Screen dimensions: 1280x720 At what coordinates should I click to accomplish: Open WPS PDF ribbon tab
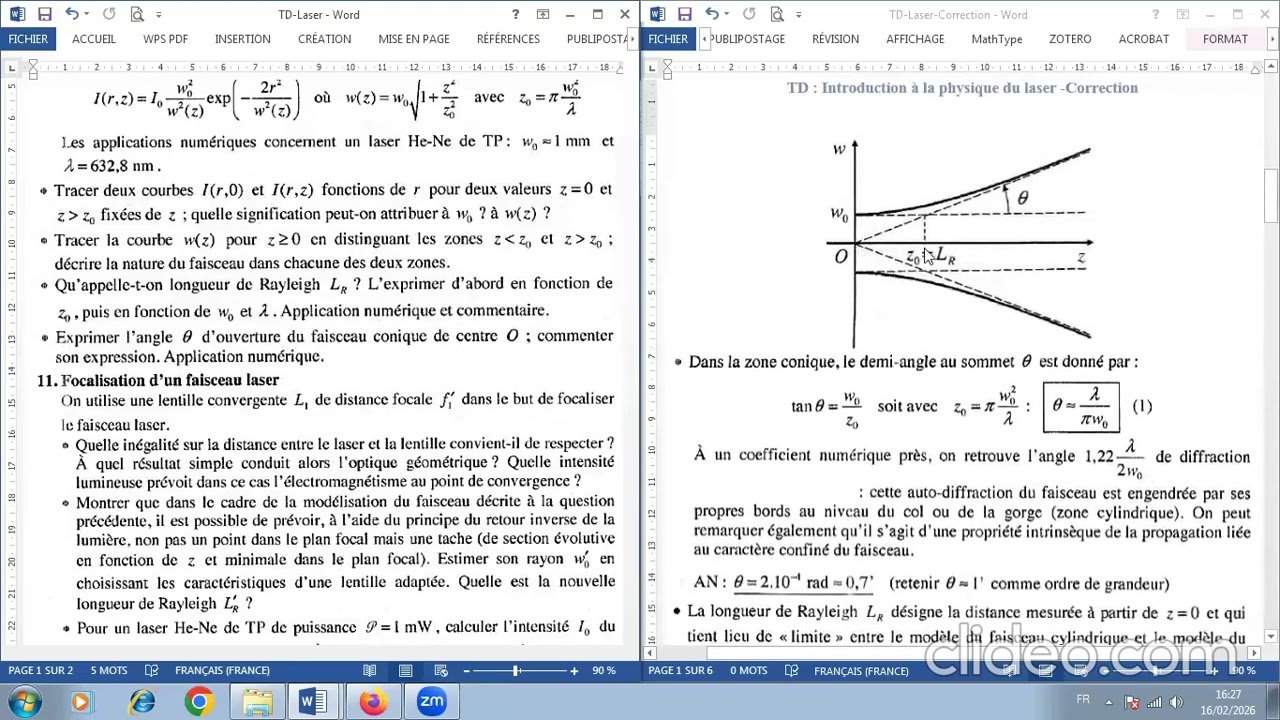[x=165, y=39]
